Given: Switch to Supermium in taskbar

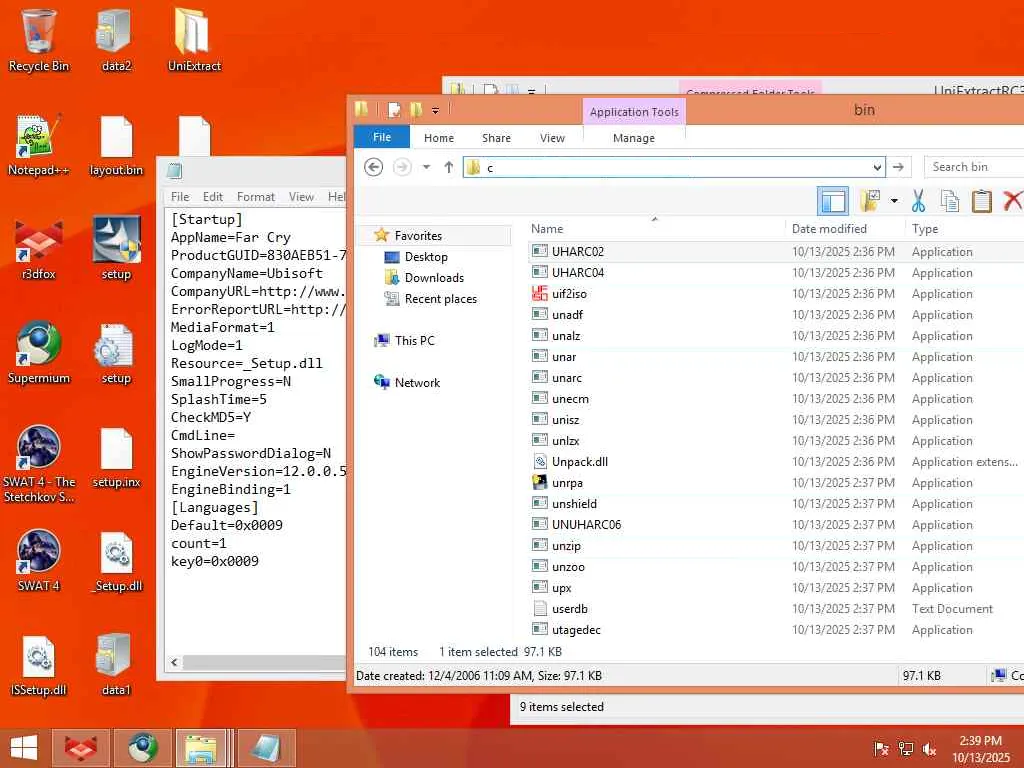Looking at the screenshot, I should (142, 748).
